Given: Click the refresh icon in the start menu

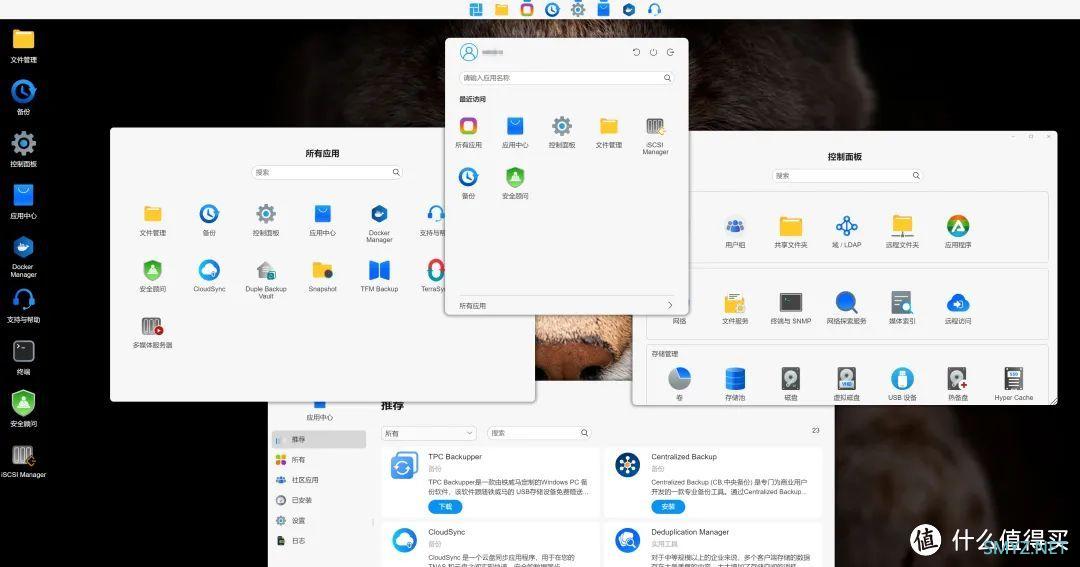Looking at the screenshot, I should coord(636,52).
